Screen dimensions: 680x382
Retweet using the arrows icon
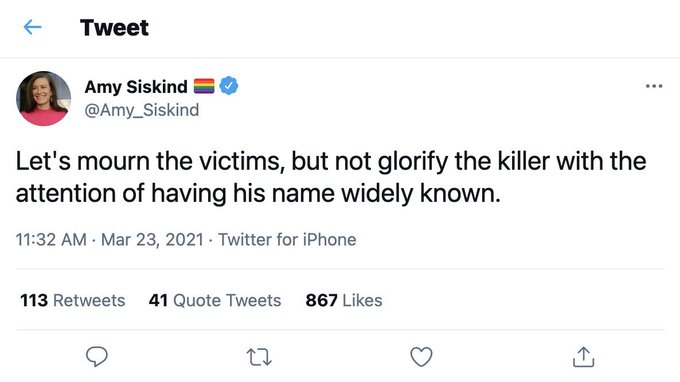coord(259,357)
